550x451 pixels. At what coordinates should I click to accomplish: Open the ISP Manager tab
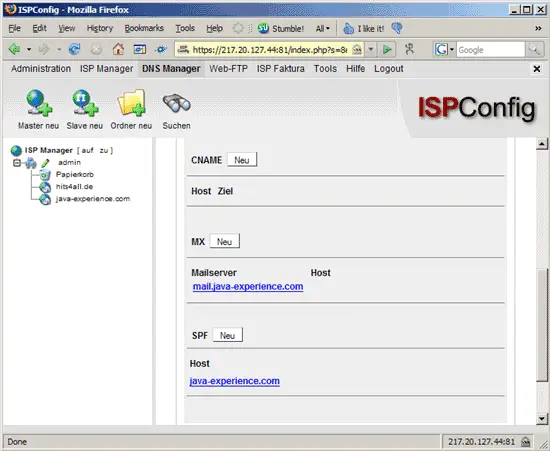pyautogui.click(x=107, y=69)
